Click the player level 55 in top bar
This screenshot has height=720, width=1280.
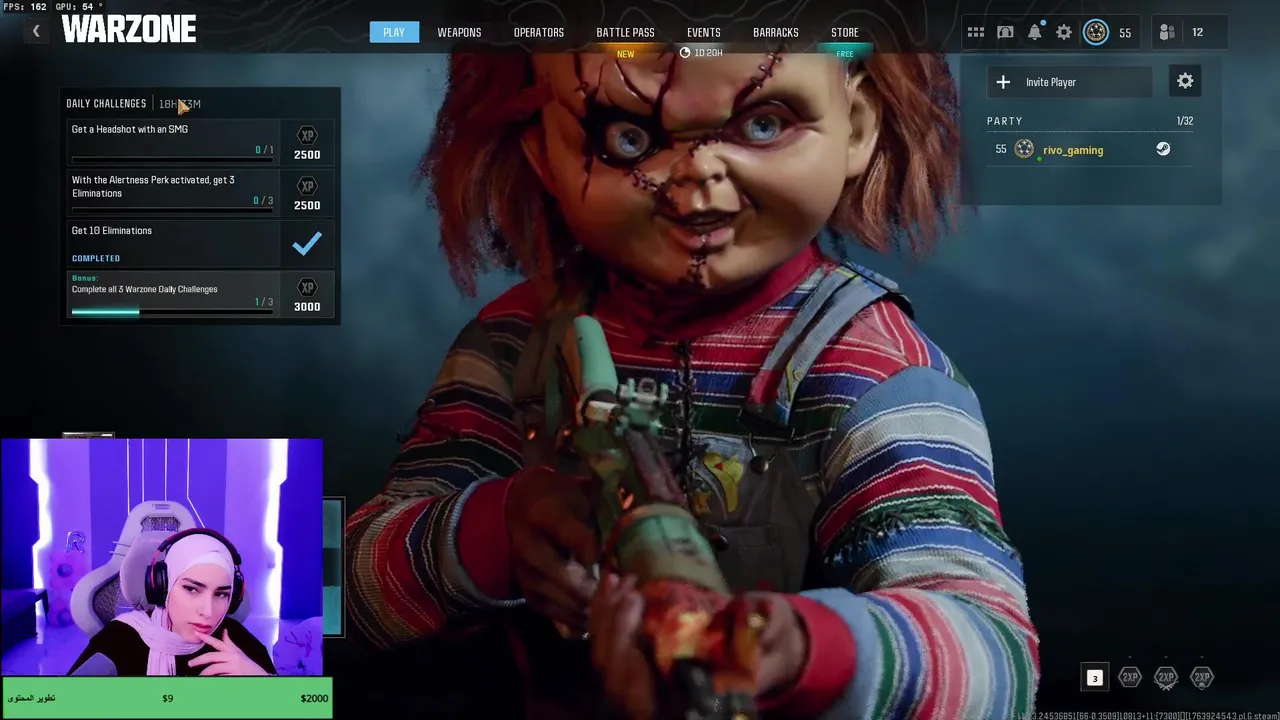[1125, 33]
